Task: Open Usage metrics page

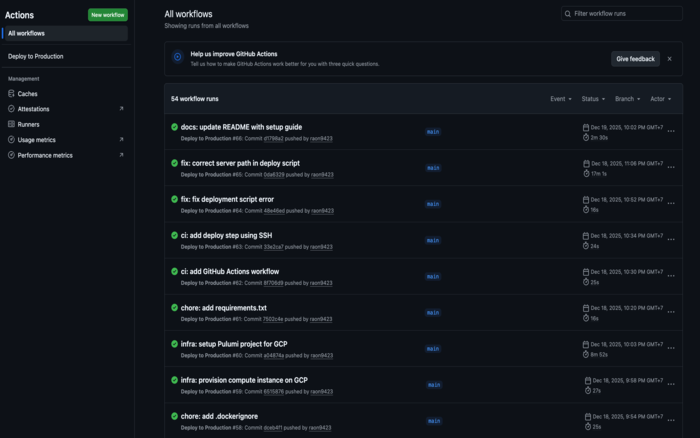Action: 37,140
